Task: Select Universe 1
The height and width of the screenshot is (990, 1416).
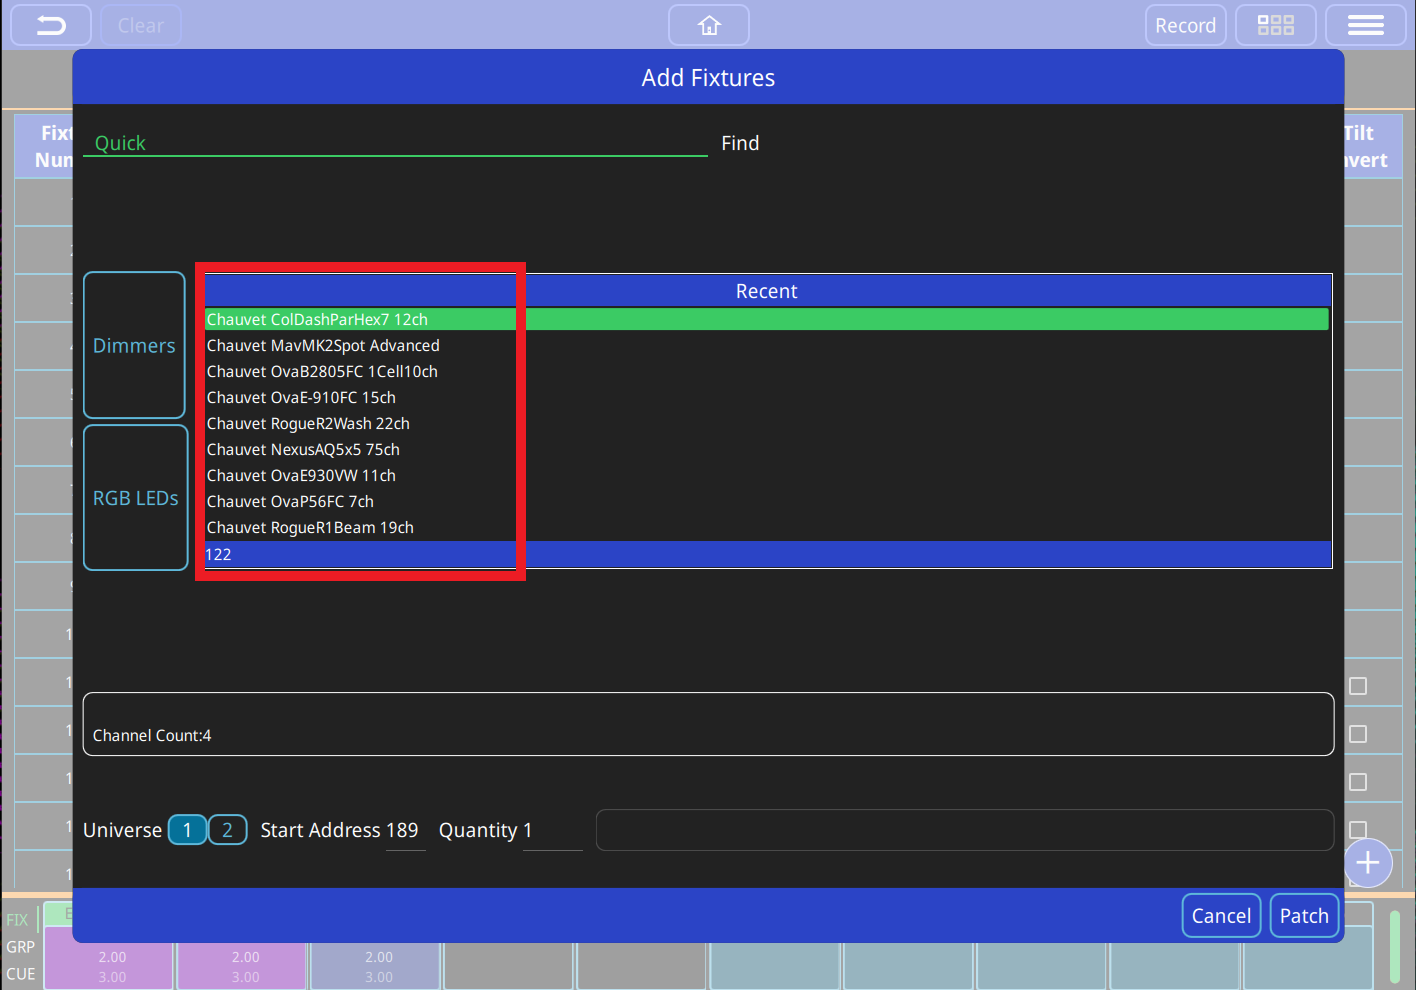Action: pyautogui.click(x=187, y=830)
